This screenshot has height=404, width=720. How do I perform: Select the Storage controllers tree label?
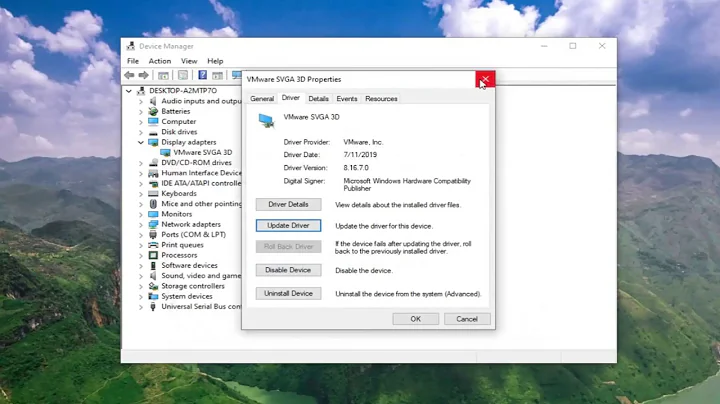coord(193,286)
